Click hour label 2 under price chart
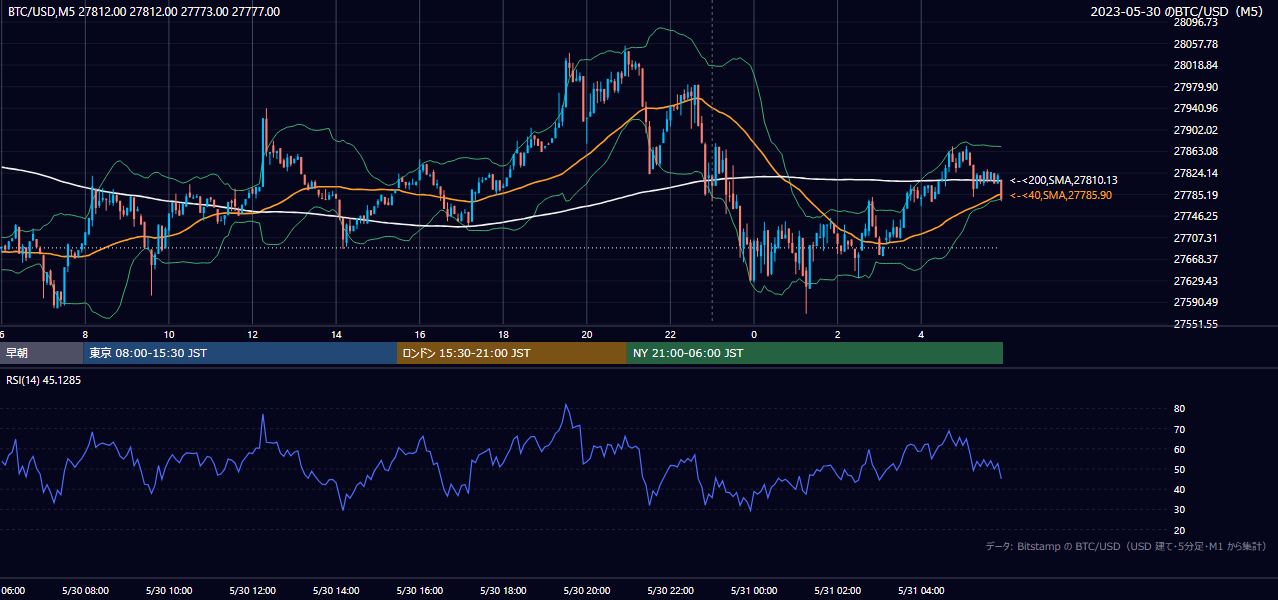Screen dimensions: 1278x600 (x=838, y=335)
